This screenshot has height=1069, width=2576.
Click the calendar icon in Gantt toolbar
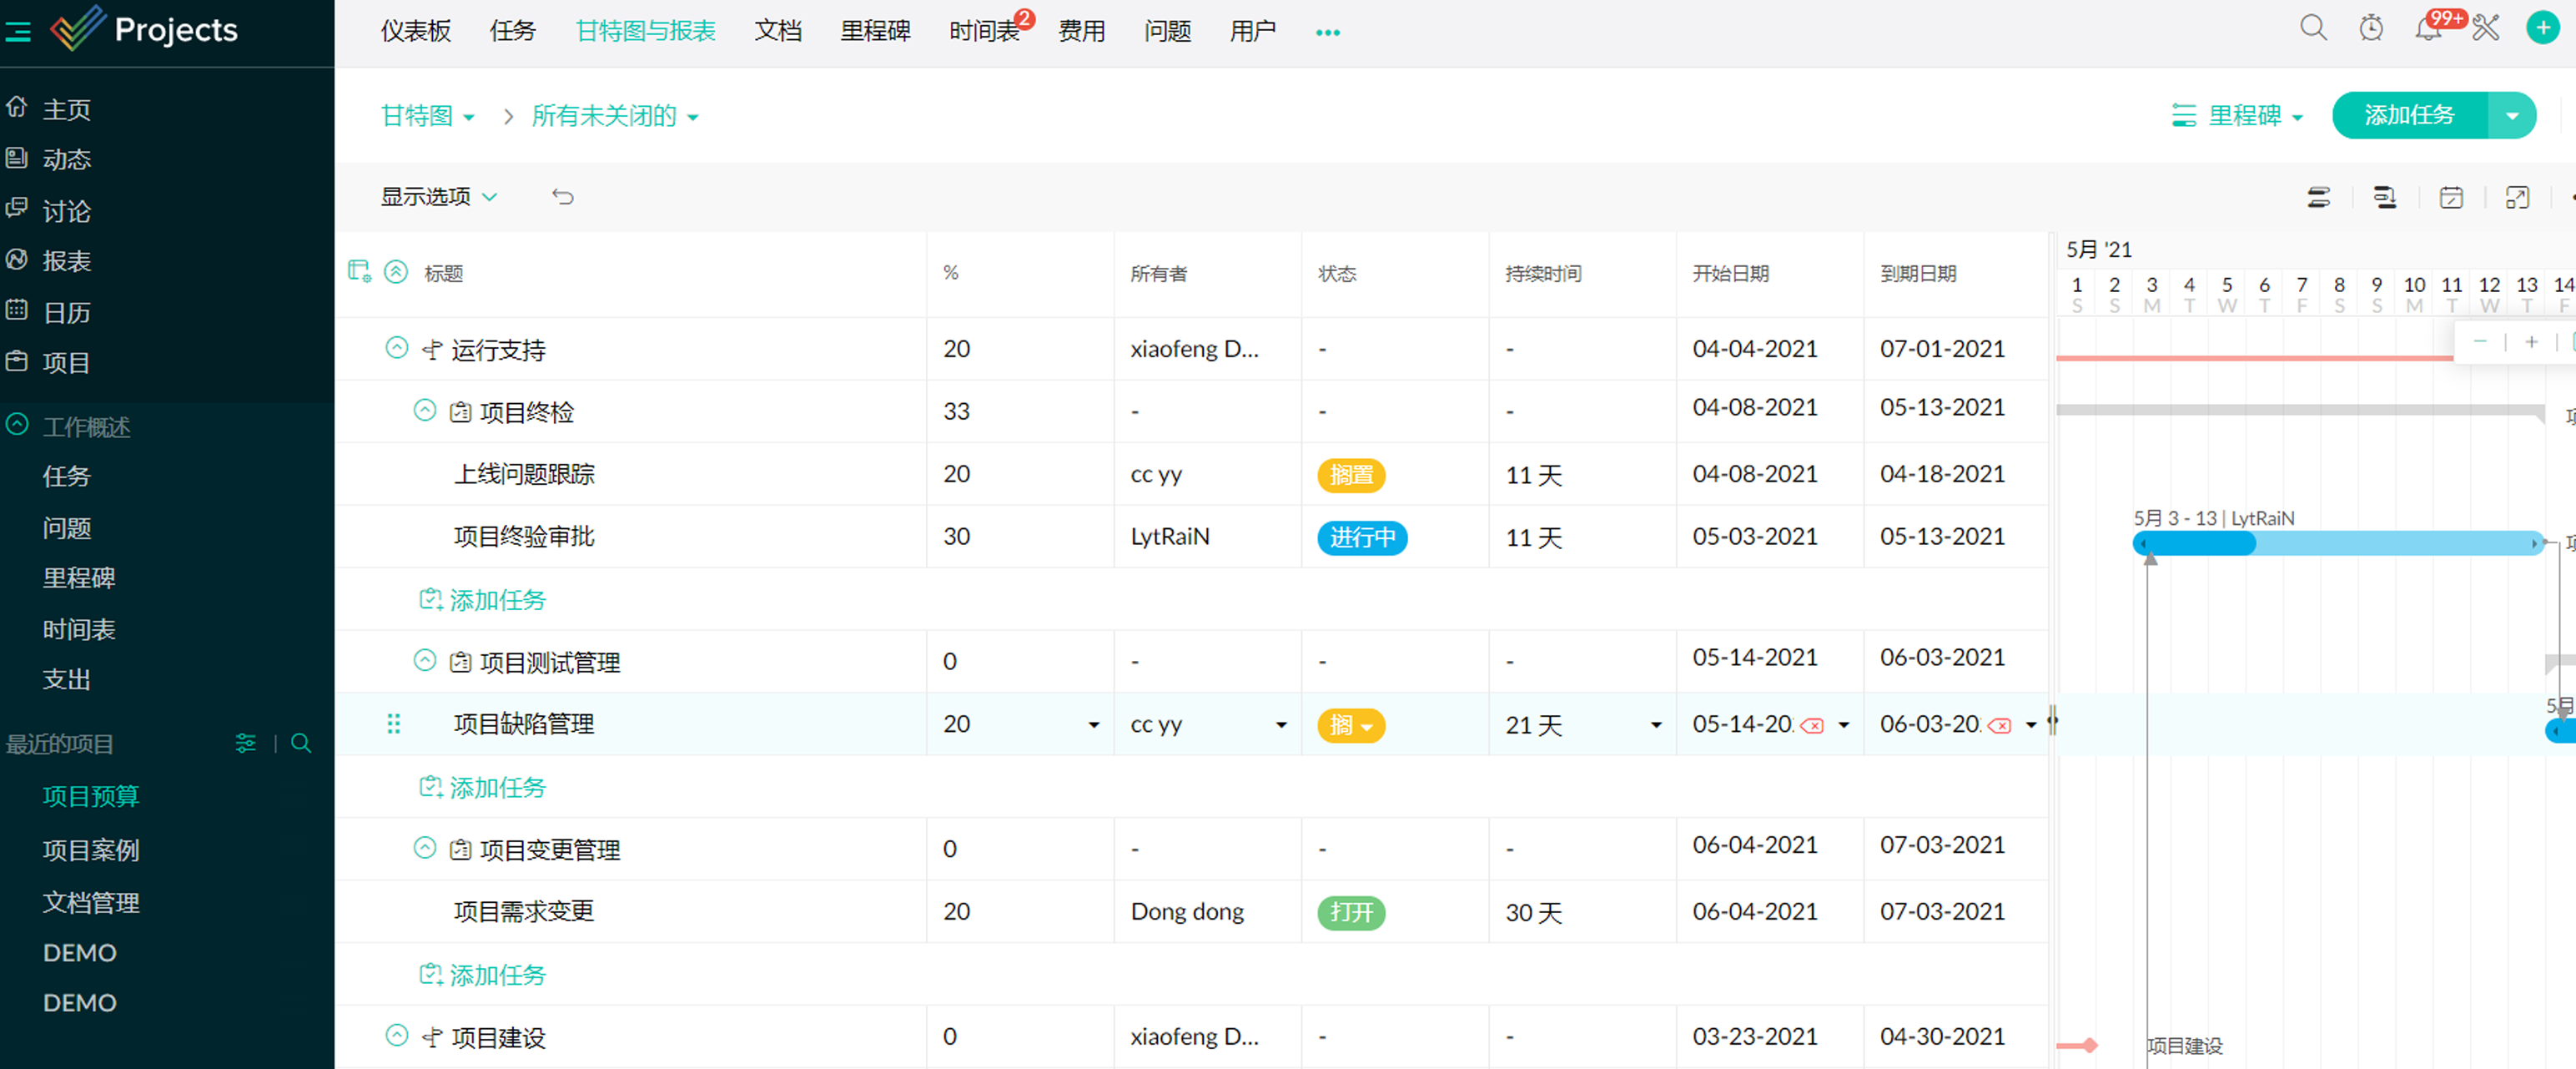coord(2451,198)
